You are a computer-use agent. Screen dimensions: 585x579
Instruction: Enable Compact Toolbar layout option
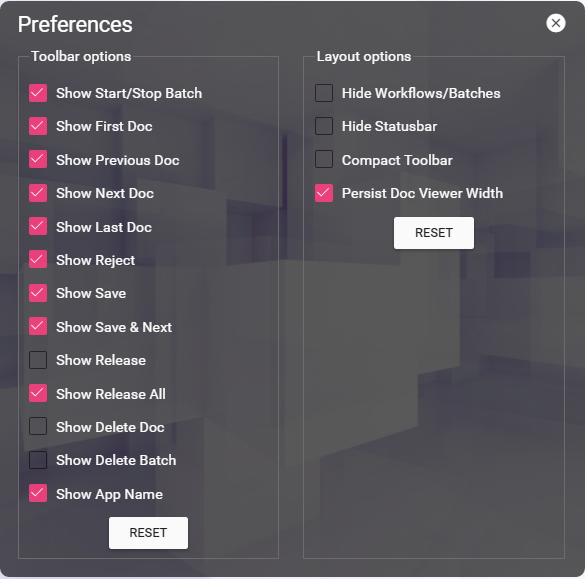tap(324, 159)
